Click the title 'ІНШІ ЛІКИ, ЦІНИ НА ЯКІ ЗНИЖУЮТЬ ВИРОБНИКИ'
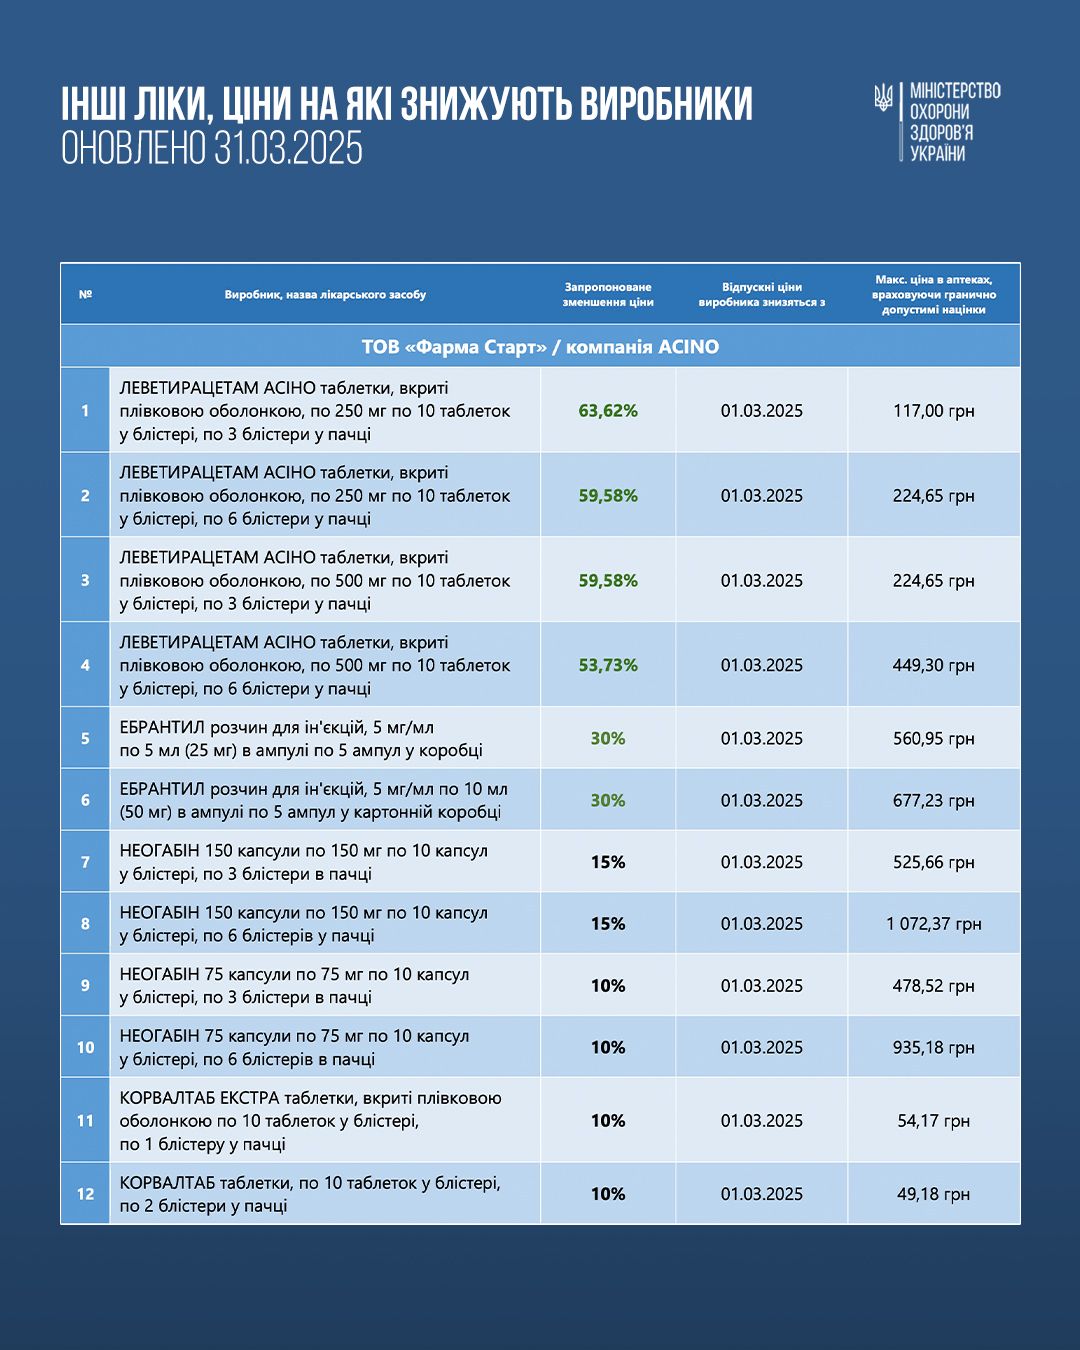The image size is (1080, 1350). click(x=407, y=104)
